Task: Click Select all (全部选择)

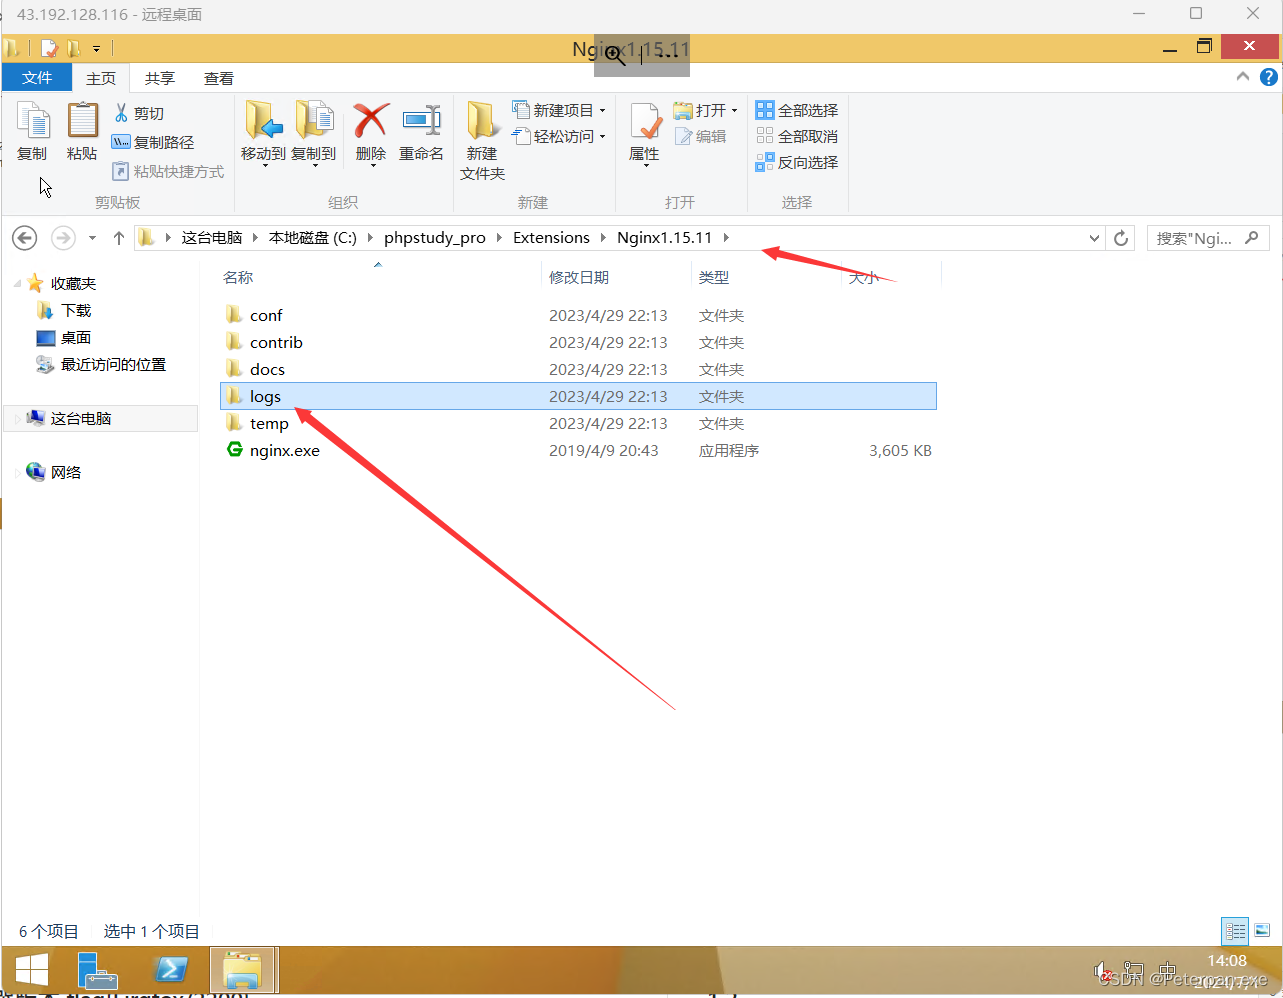Action: (797, 110)
